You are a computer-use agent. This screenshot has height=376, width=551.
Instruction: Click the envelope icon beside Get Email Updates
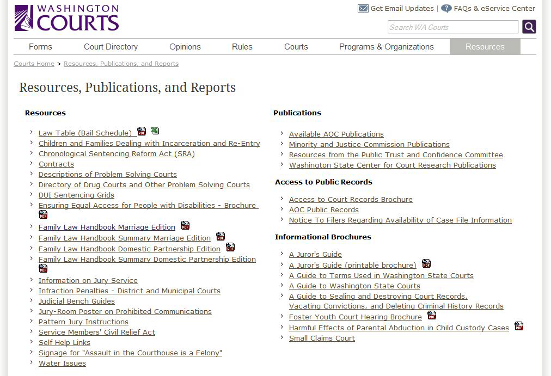tap(363, 8)
